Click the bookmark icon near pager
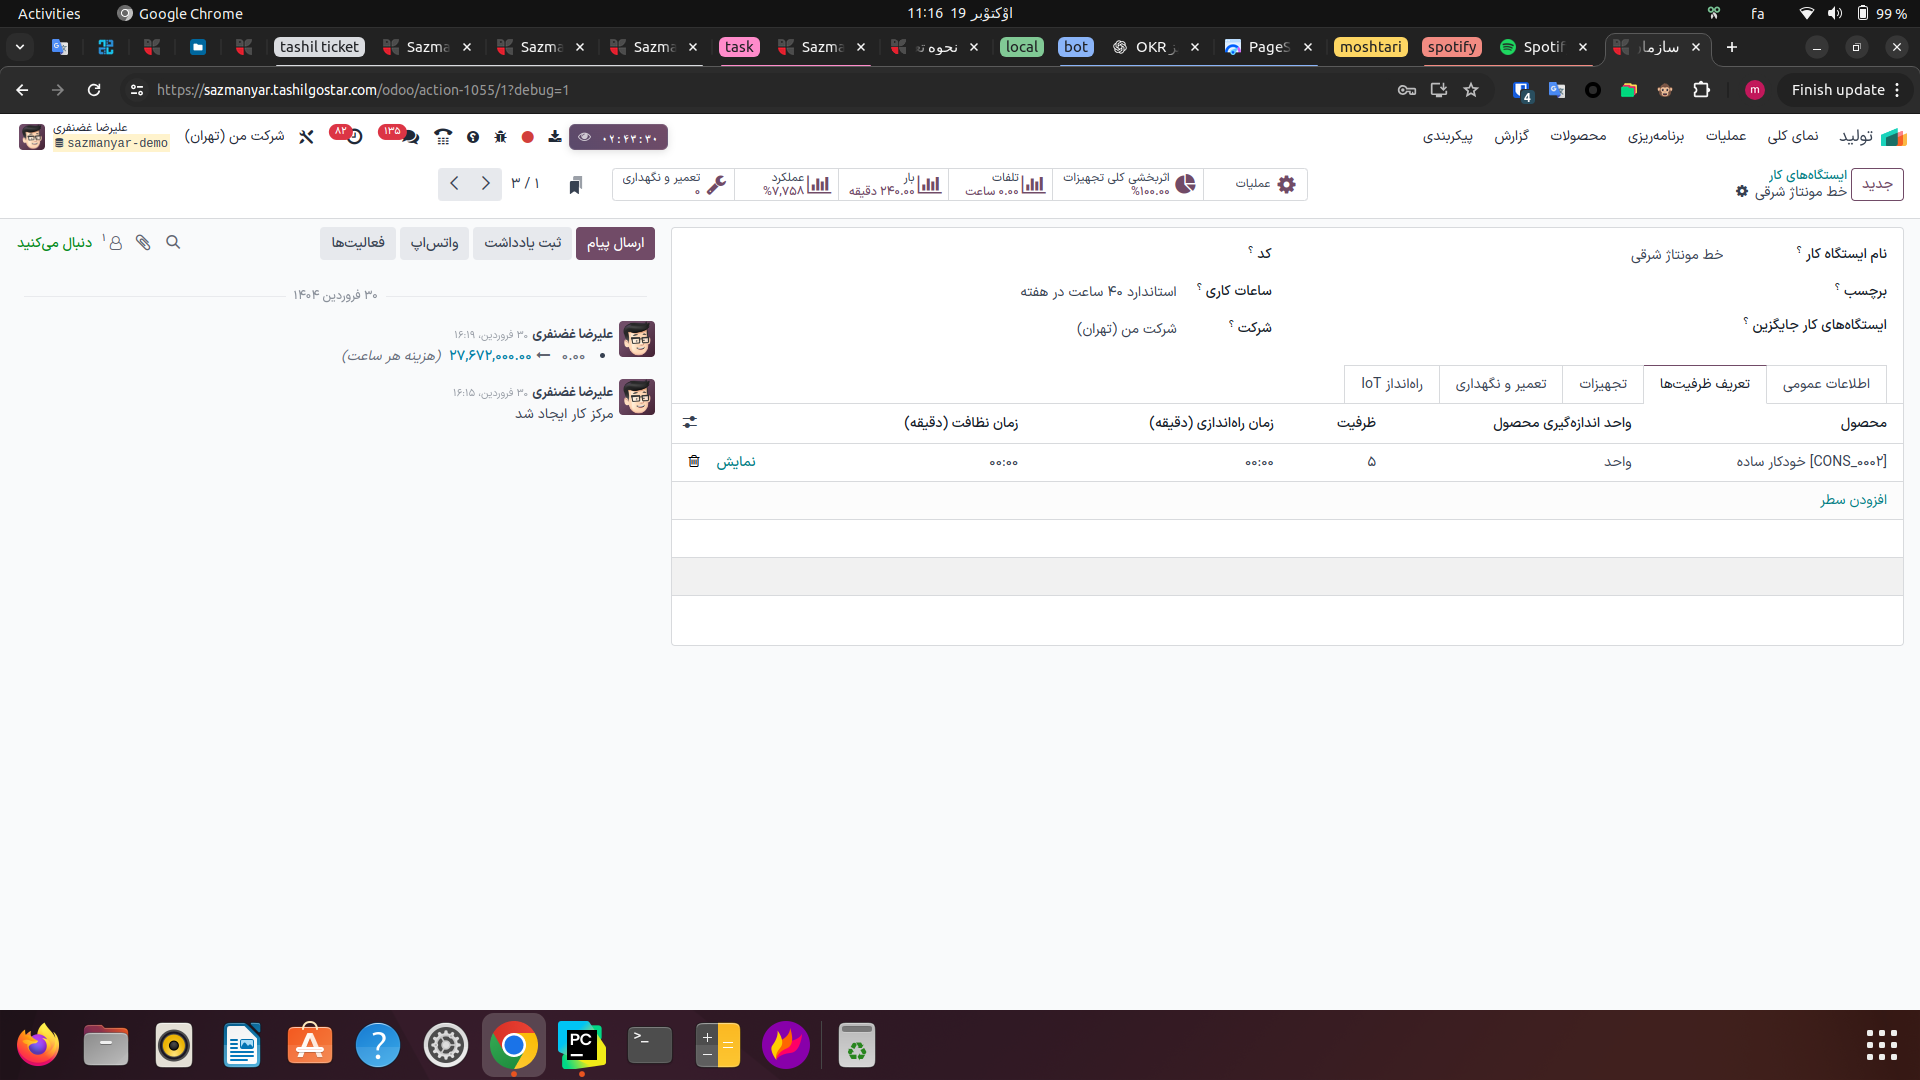 tap(575, 185)
